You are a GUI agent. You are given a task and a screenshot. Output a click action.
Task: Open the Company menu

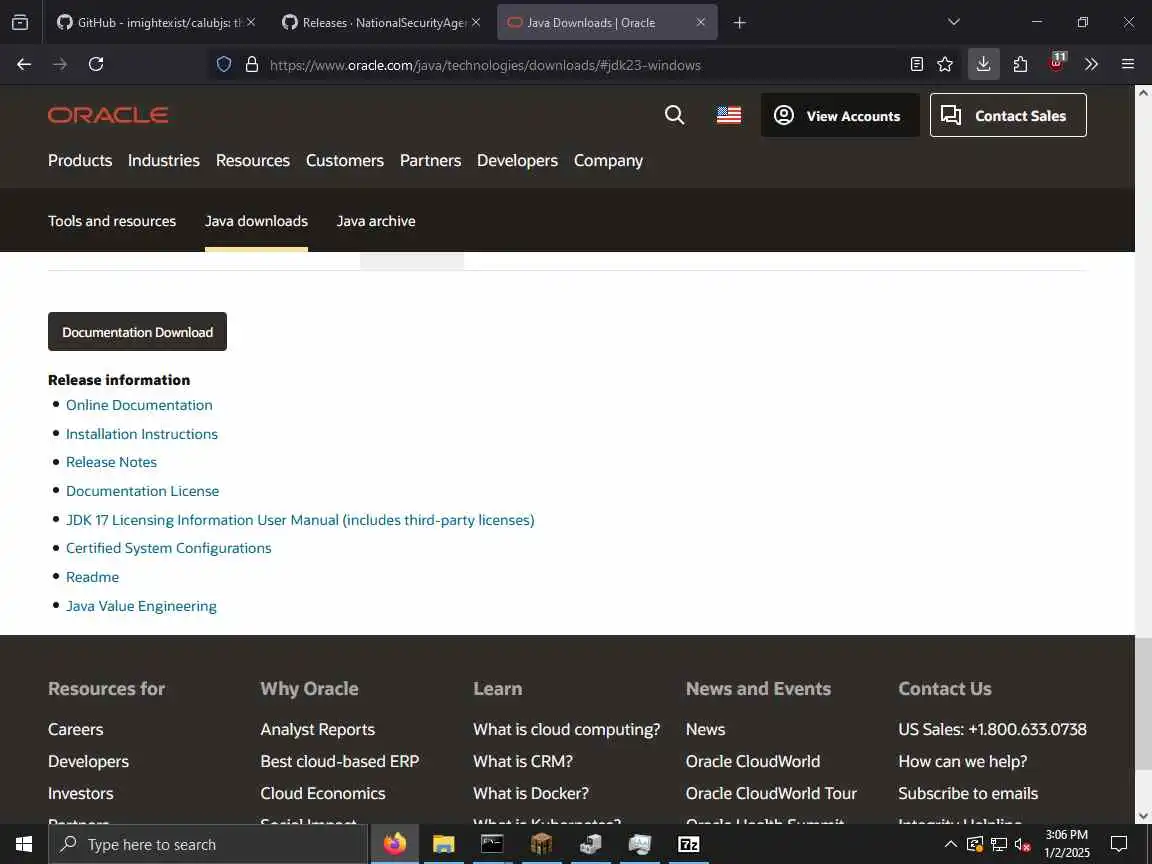tap(608, 160)
